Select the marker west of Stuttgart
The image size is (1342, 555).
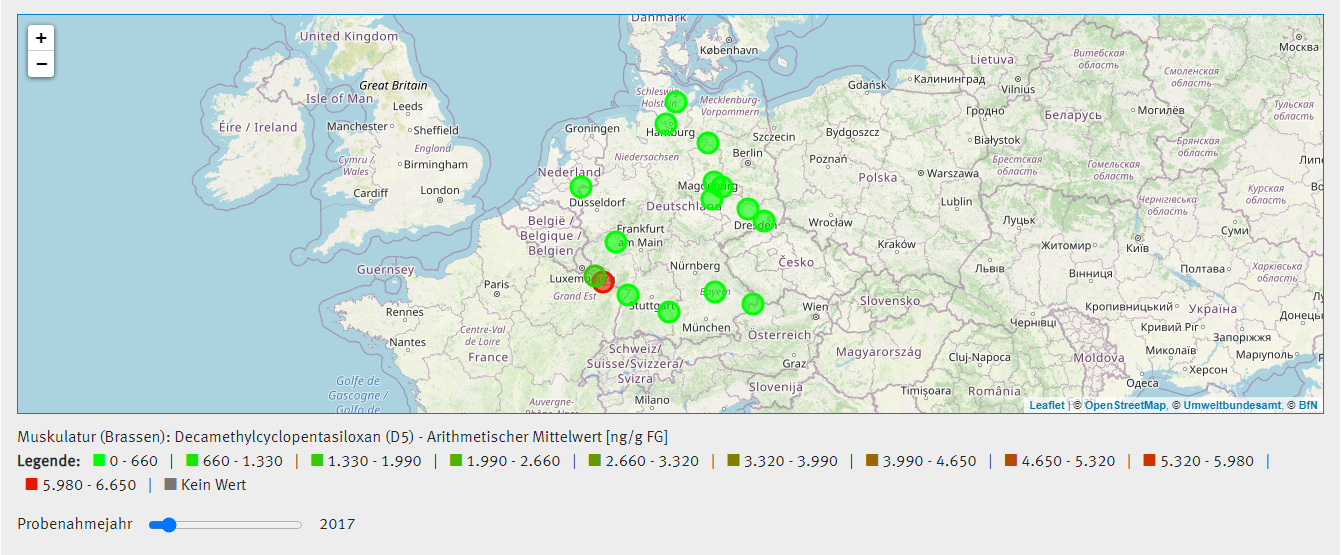pos(628,294)
